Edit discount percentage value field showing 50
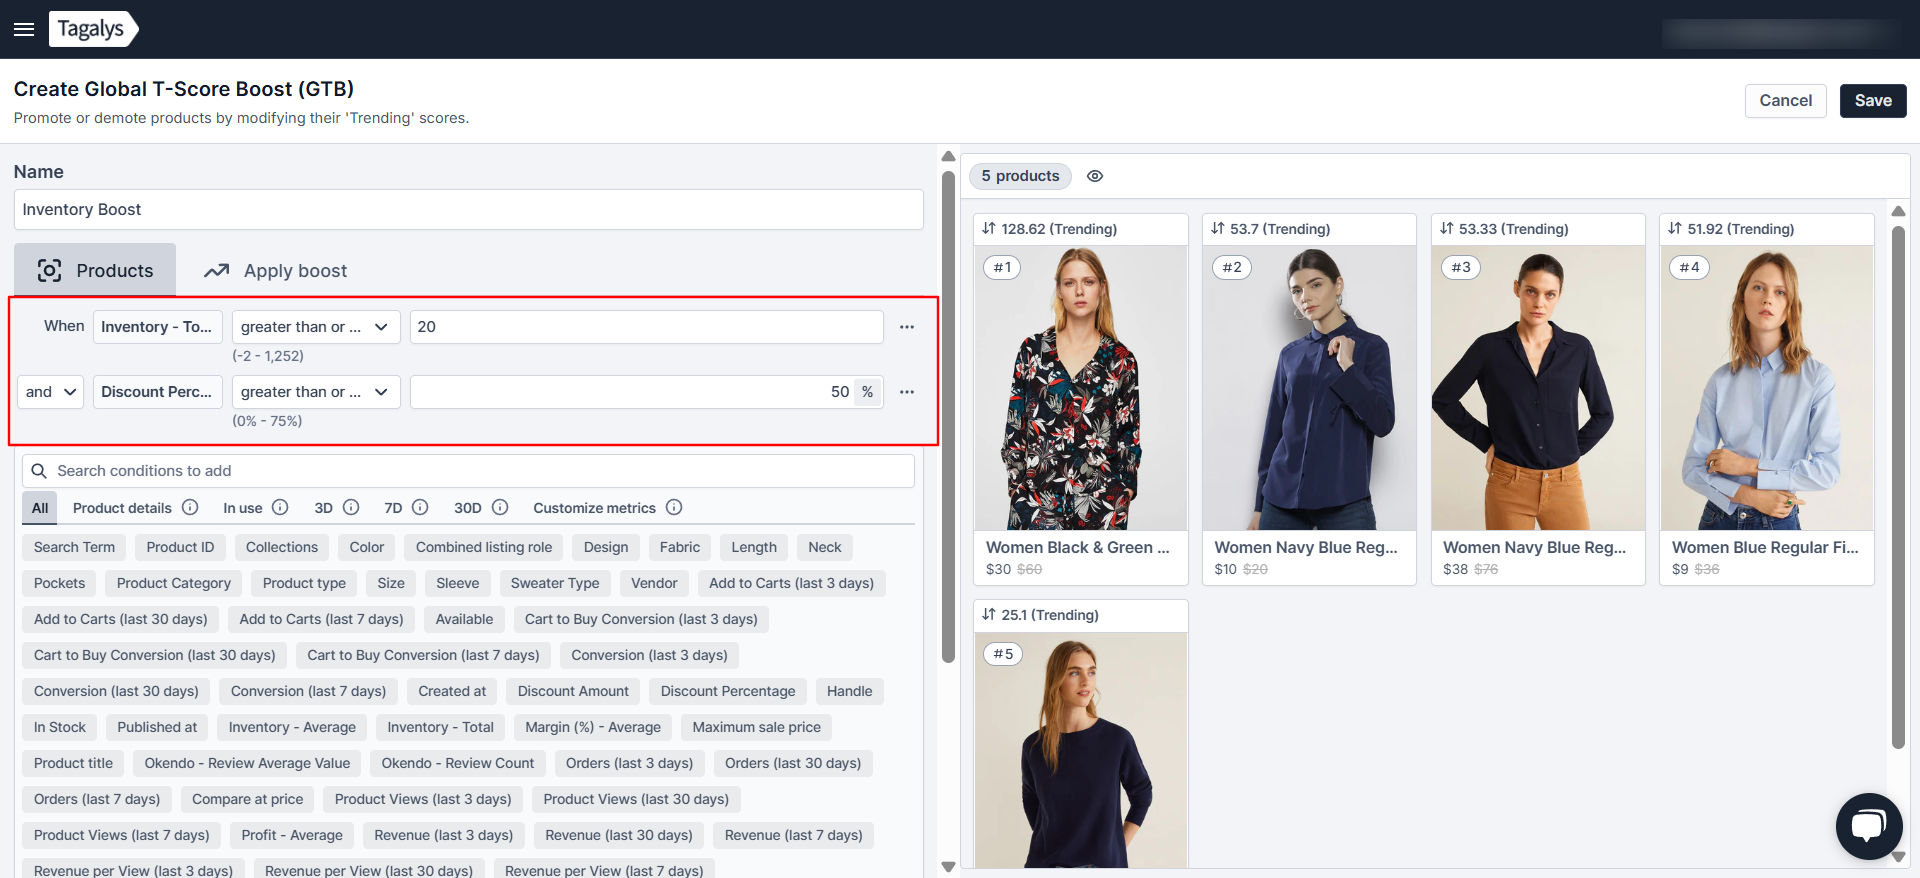 coord(646,392)
